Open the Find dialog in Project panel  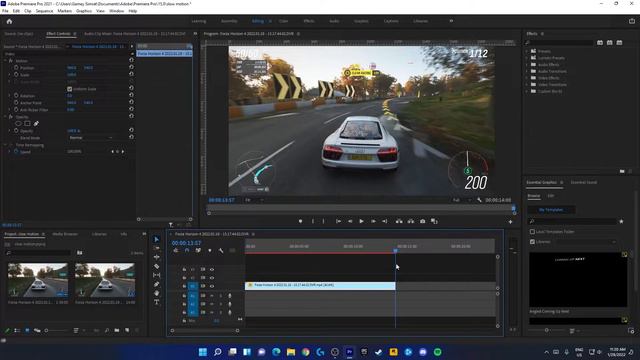pyautogui.click(x=107, y=330)
